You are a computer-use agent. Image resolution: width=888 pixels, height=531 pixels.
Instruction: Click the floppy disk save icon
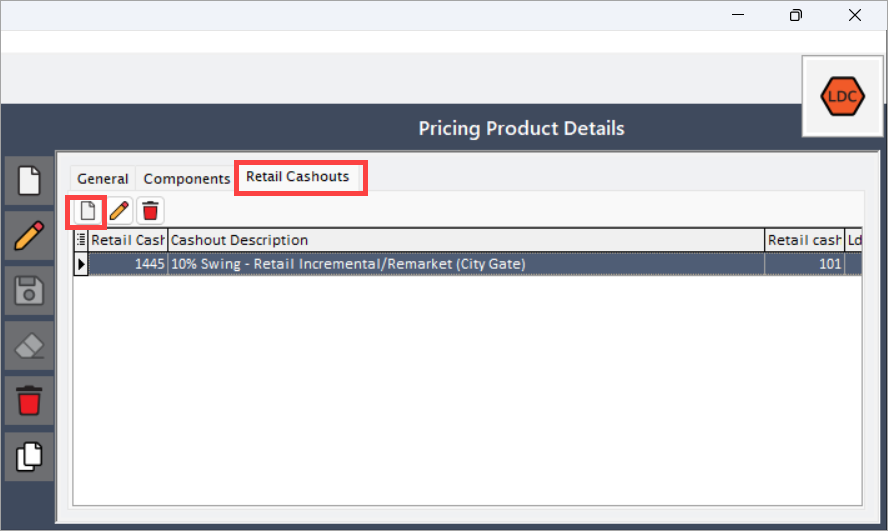tap(29, 290)
